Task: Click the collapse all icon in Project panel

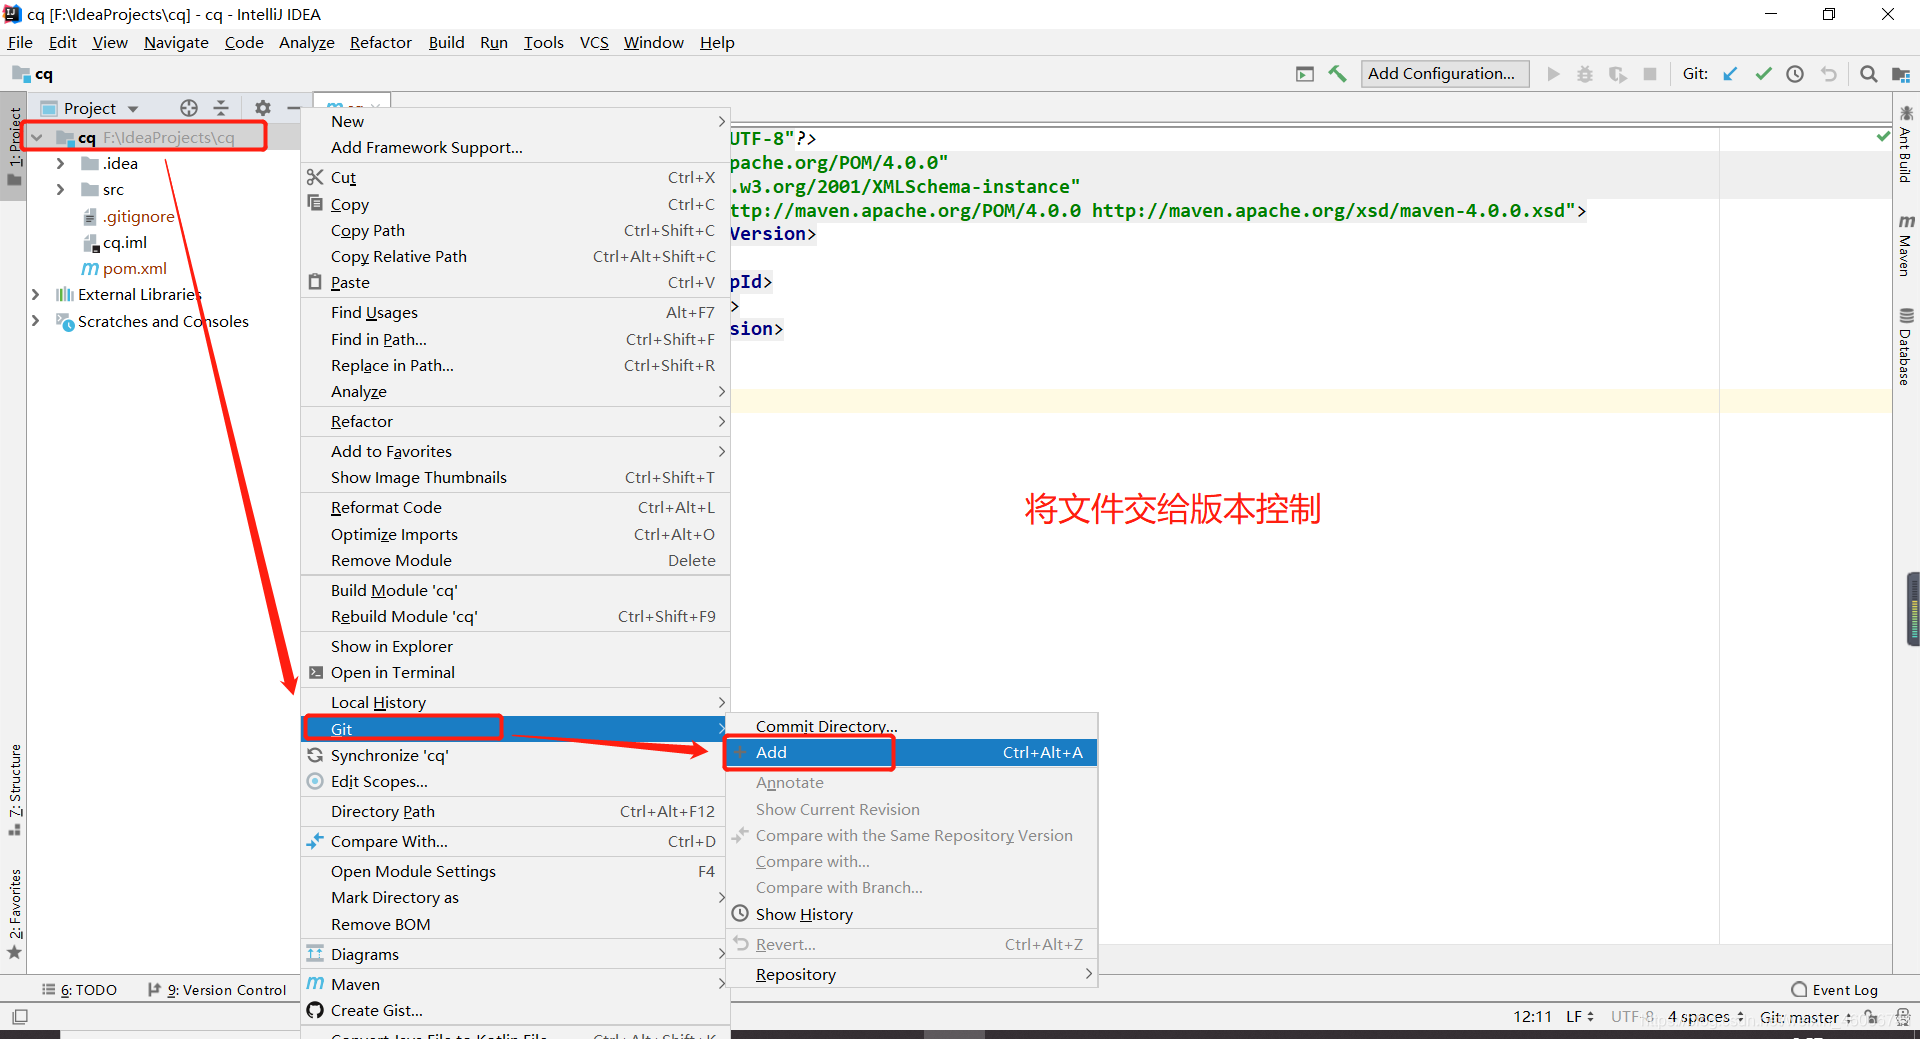Action: [x=221, y=108]
